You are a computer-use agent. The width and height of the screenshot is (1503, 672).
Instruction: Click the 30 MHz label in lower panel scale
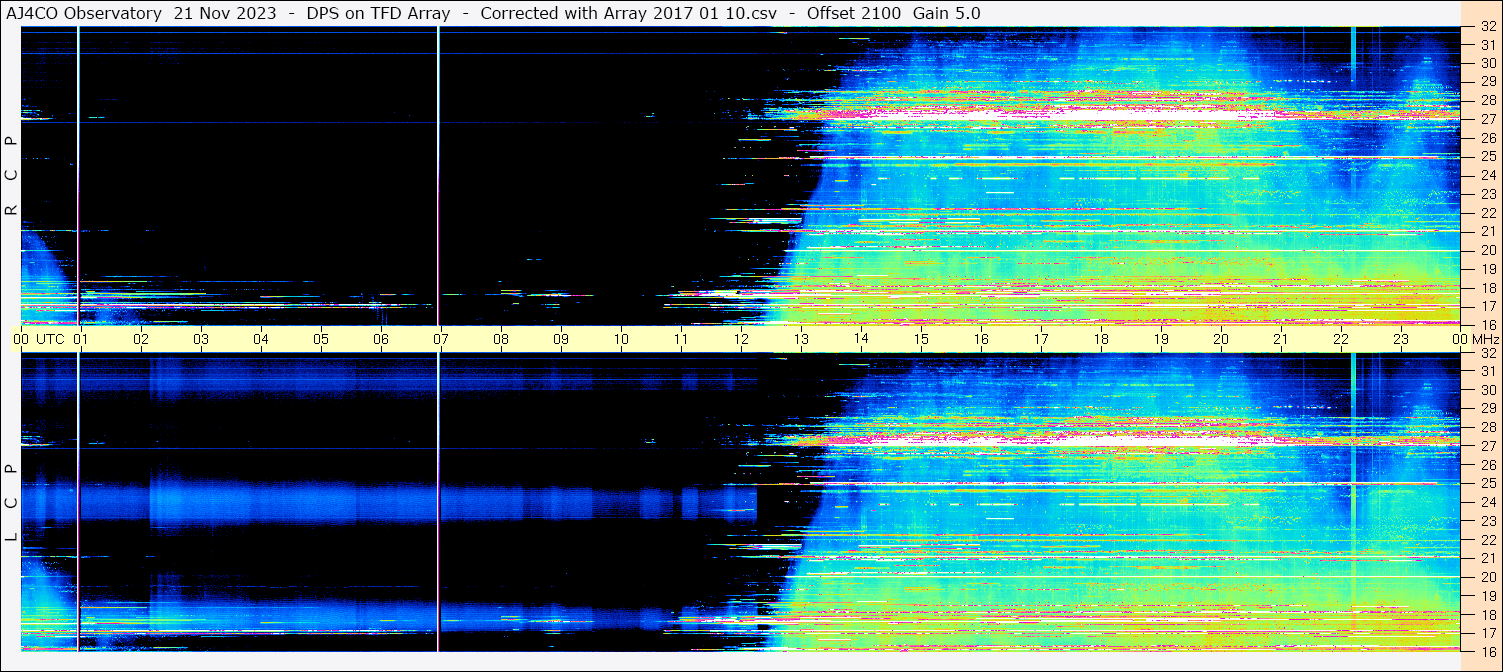1488,390
